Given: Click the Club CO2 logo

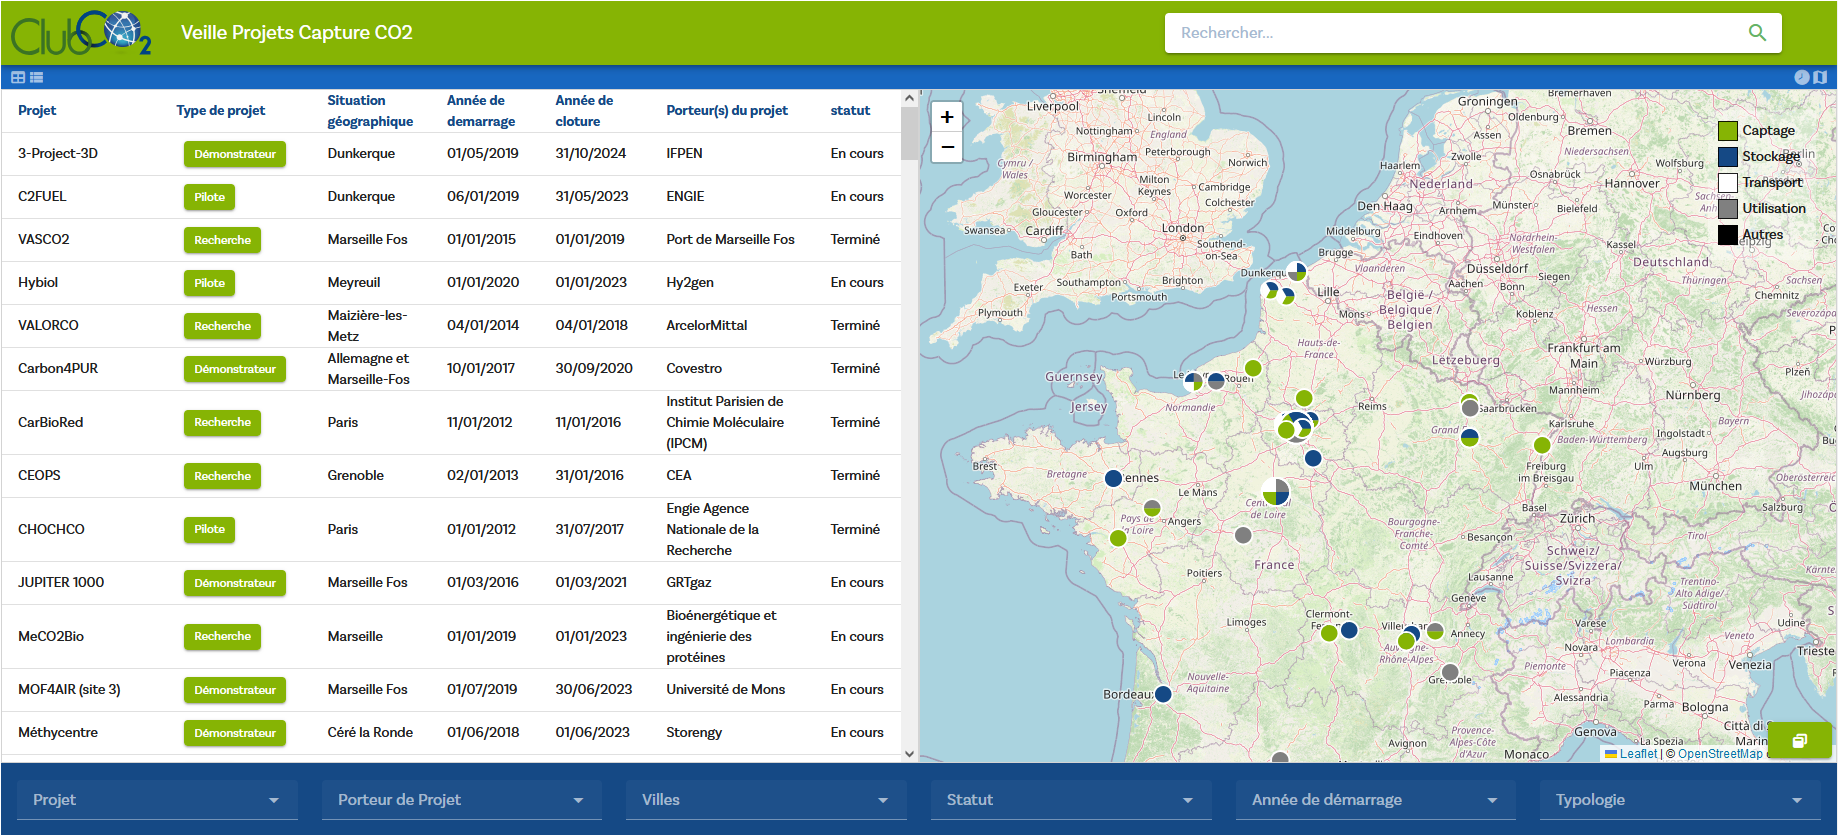Looking at the screenshot, I should [81, 33].
